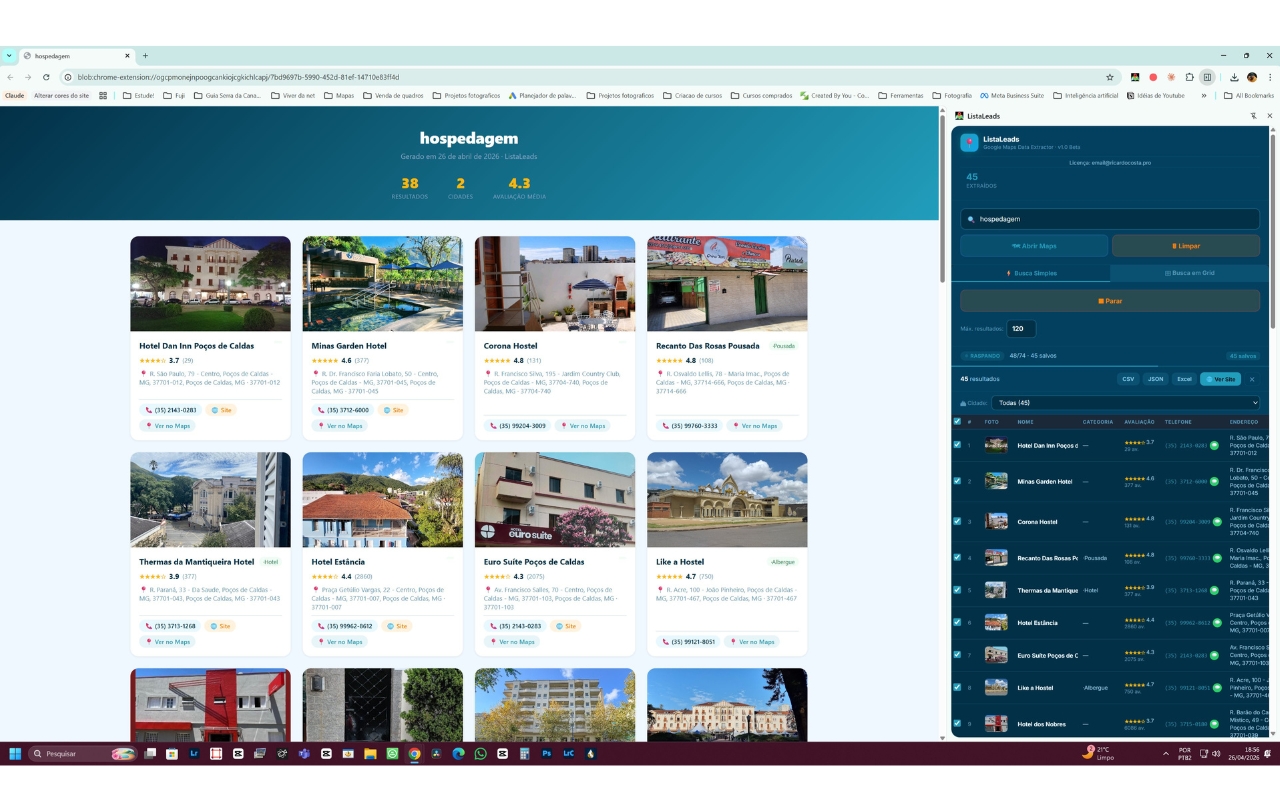Uncheck the Hotel Estância row checkbox
The image size is (1280, 800).
tap(957, 622)
